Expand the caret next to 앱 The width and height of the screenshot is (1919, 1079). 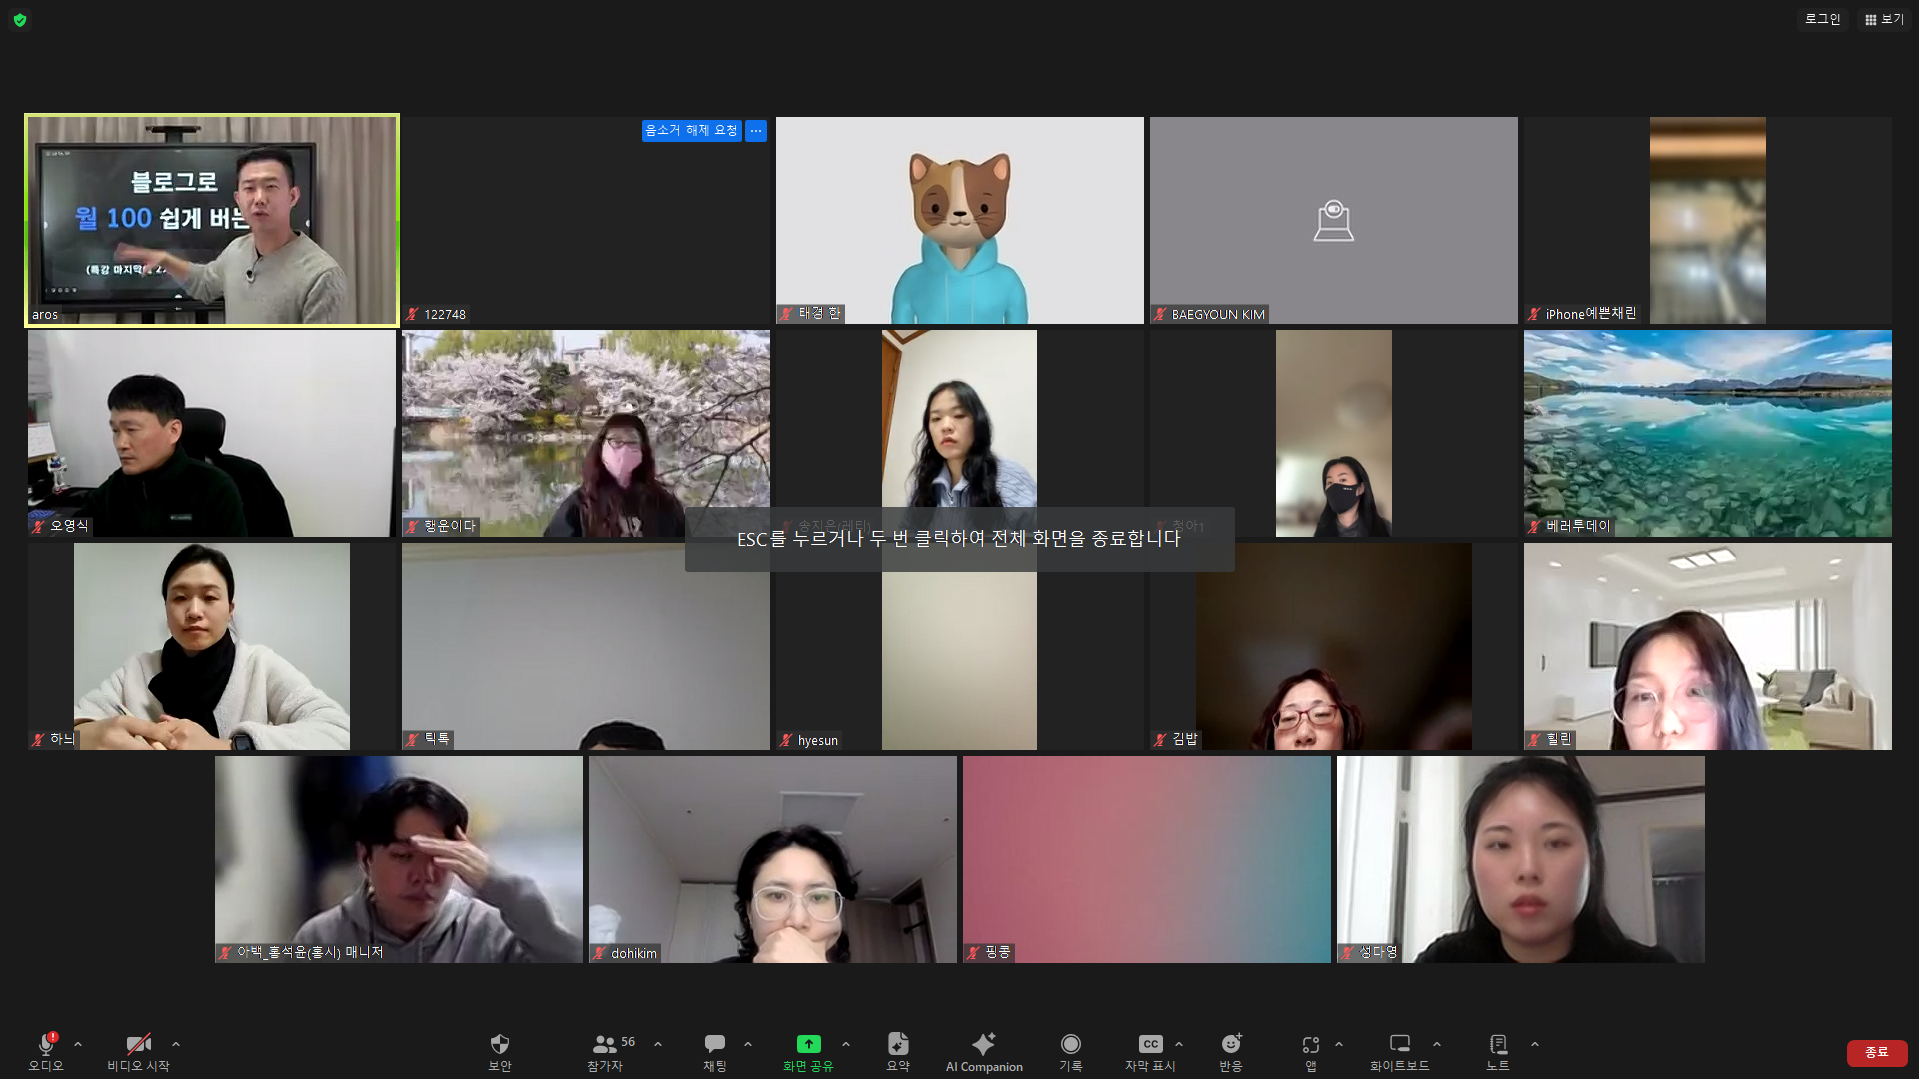click(1339, 1044)
